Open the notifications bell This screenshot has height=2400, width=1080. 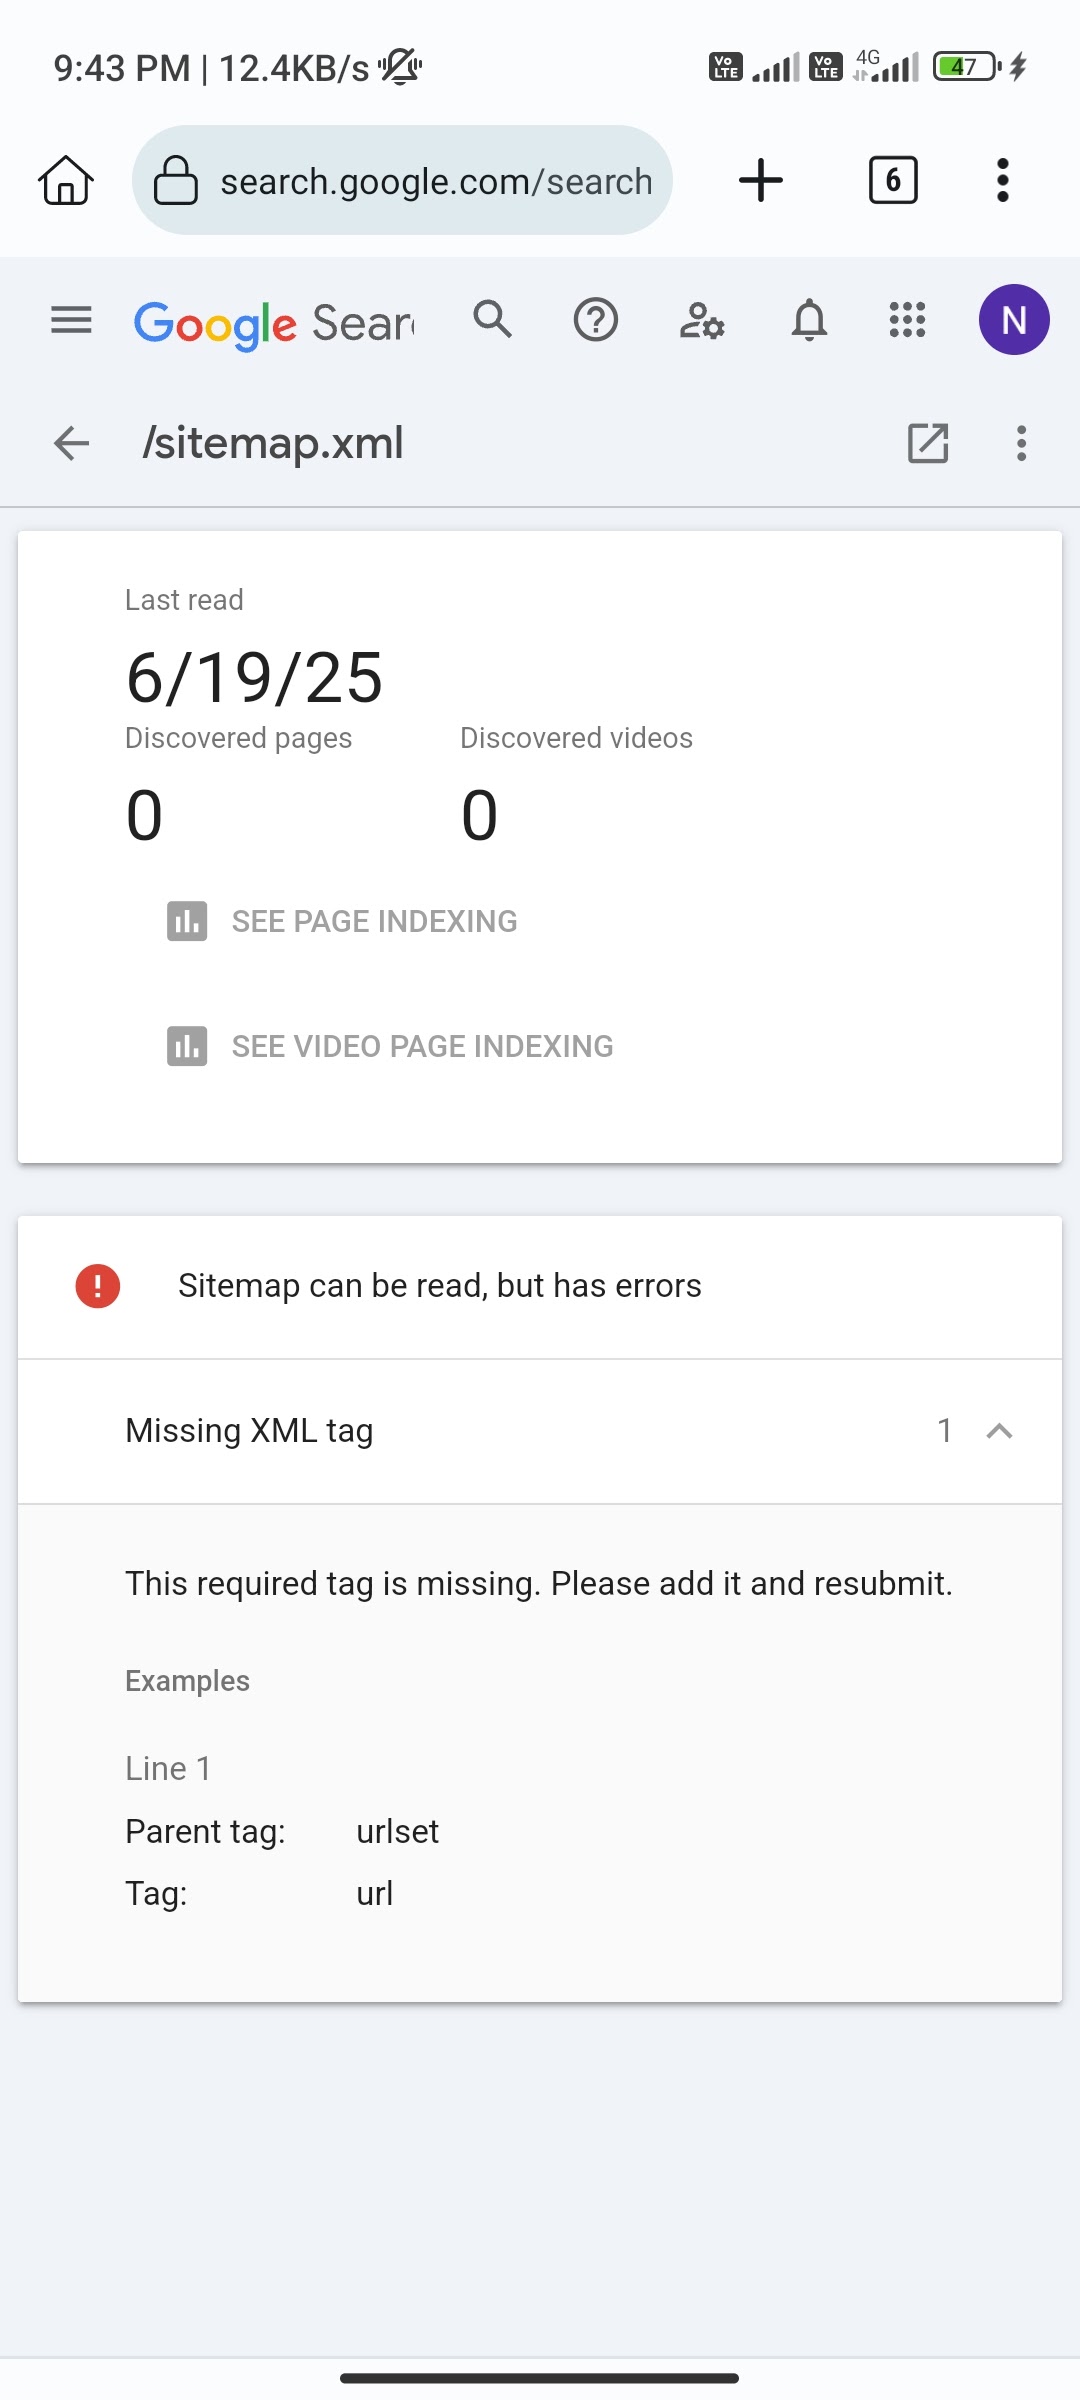[x=809, y=321]
